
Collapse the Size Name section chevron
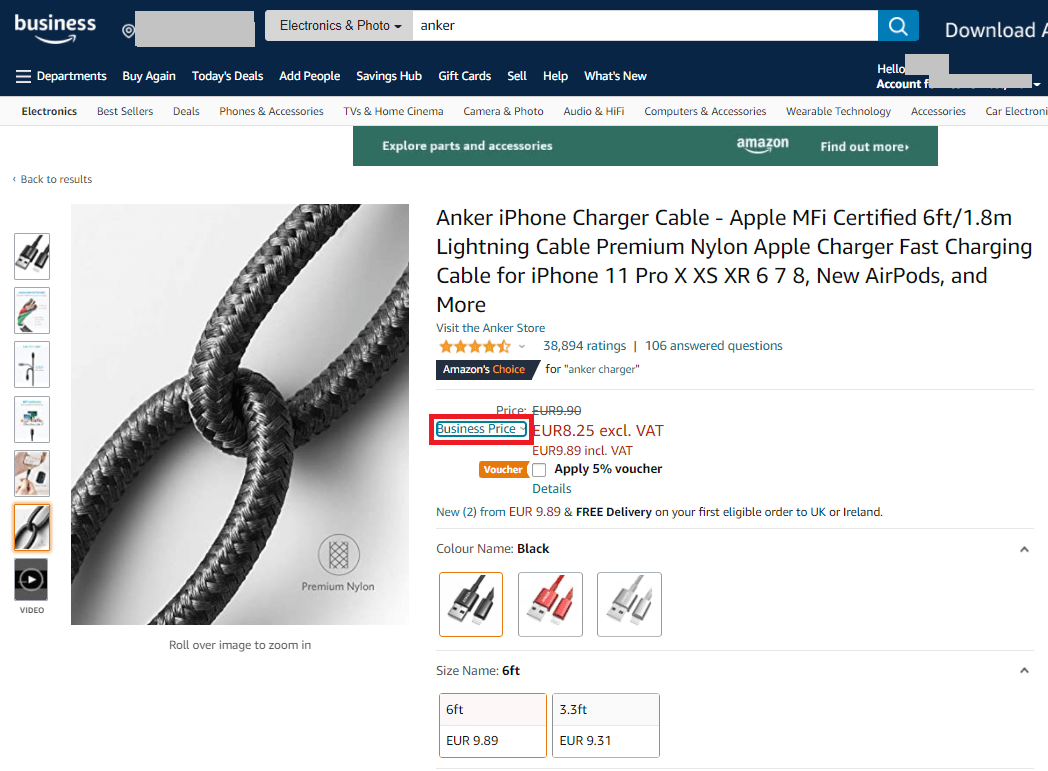(1024, 671)
